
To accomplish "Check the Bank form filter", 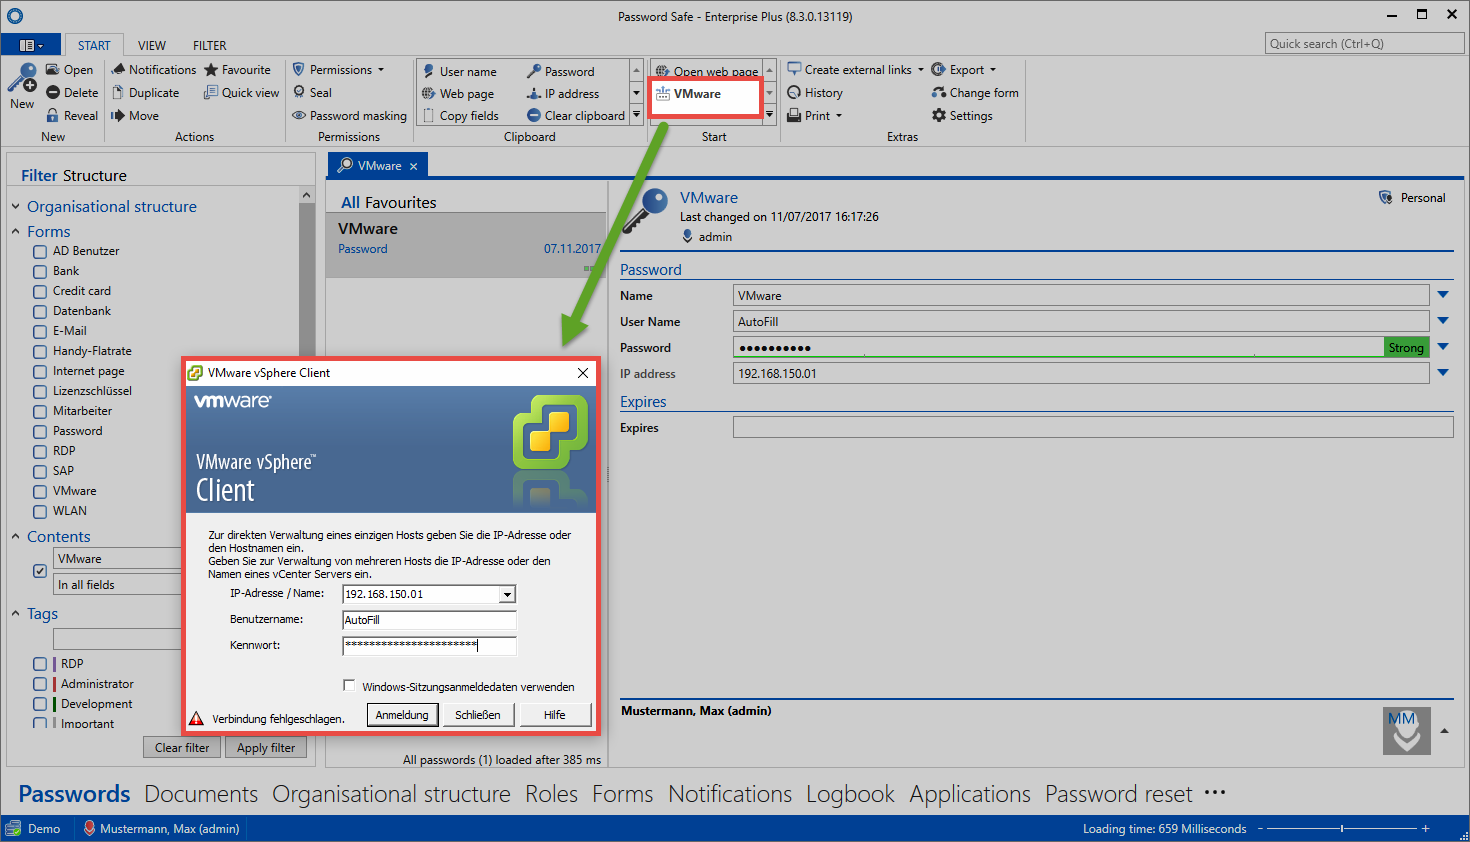I will (x=40, y=272).
